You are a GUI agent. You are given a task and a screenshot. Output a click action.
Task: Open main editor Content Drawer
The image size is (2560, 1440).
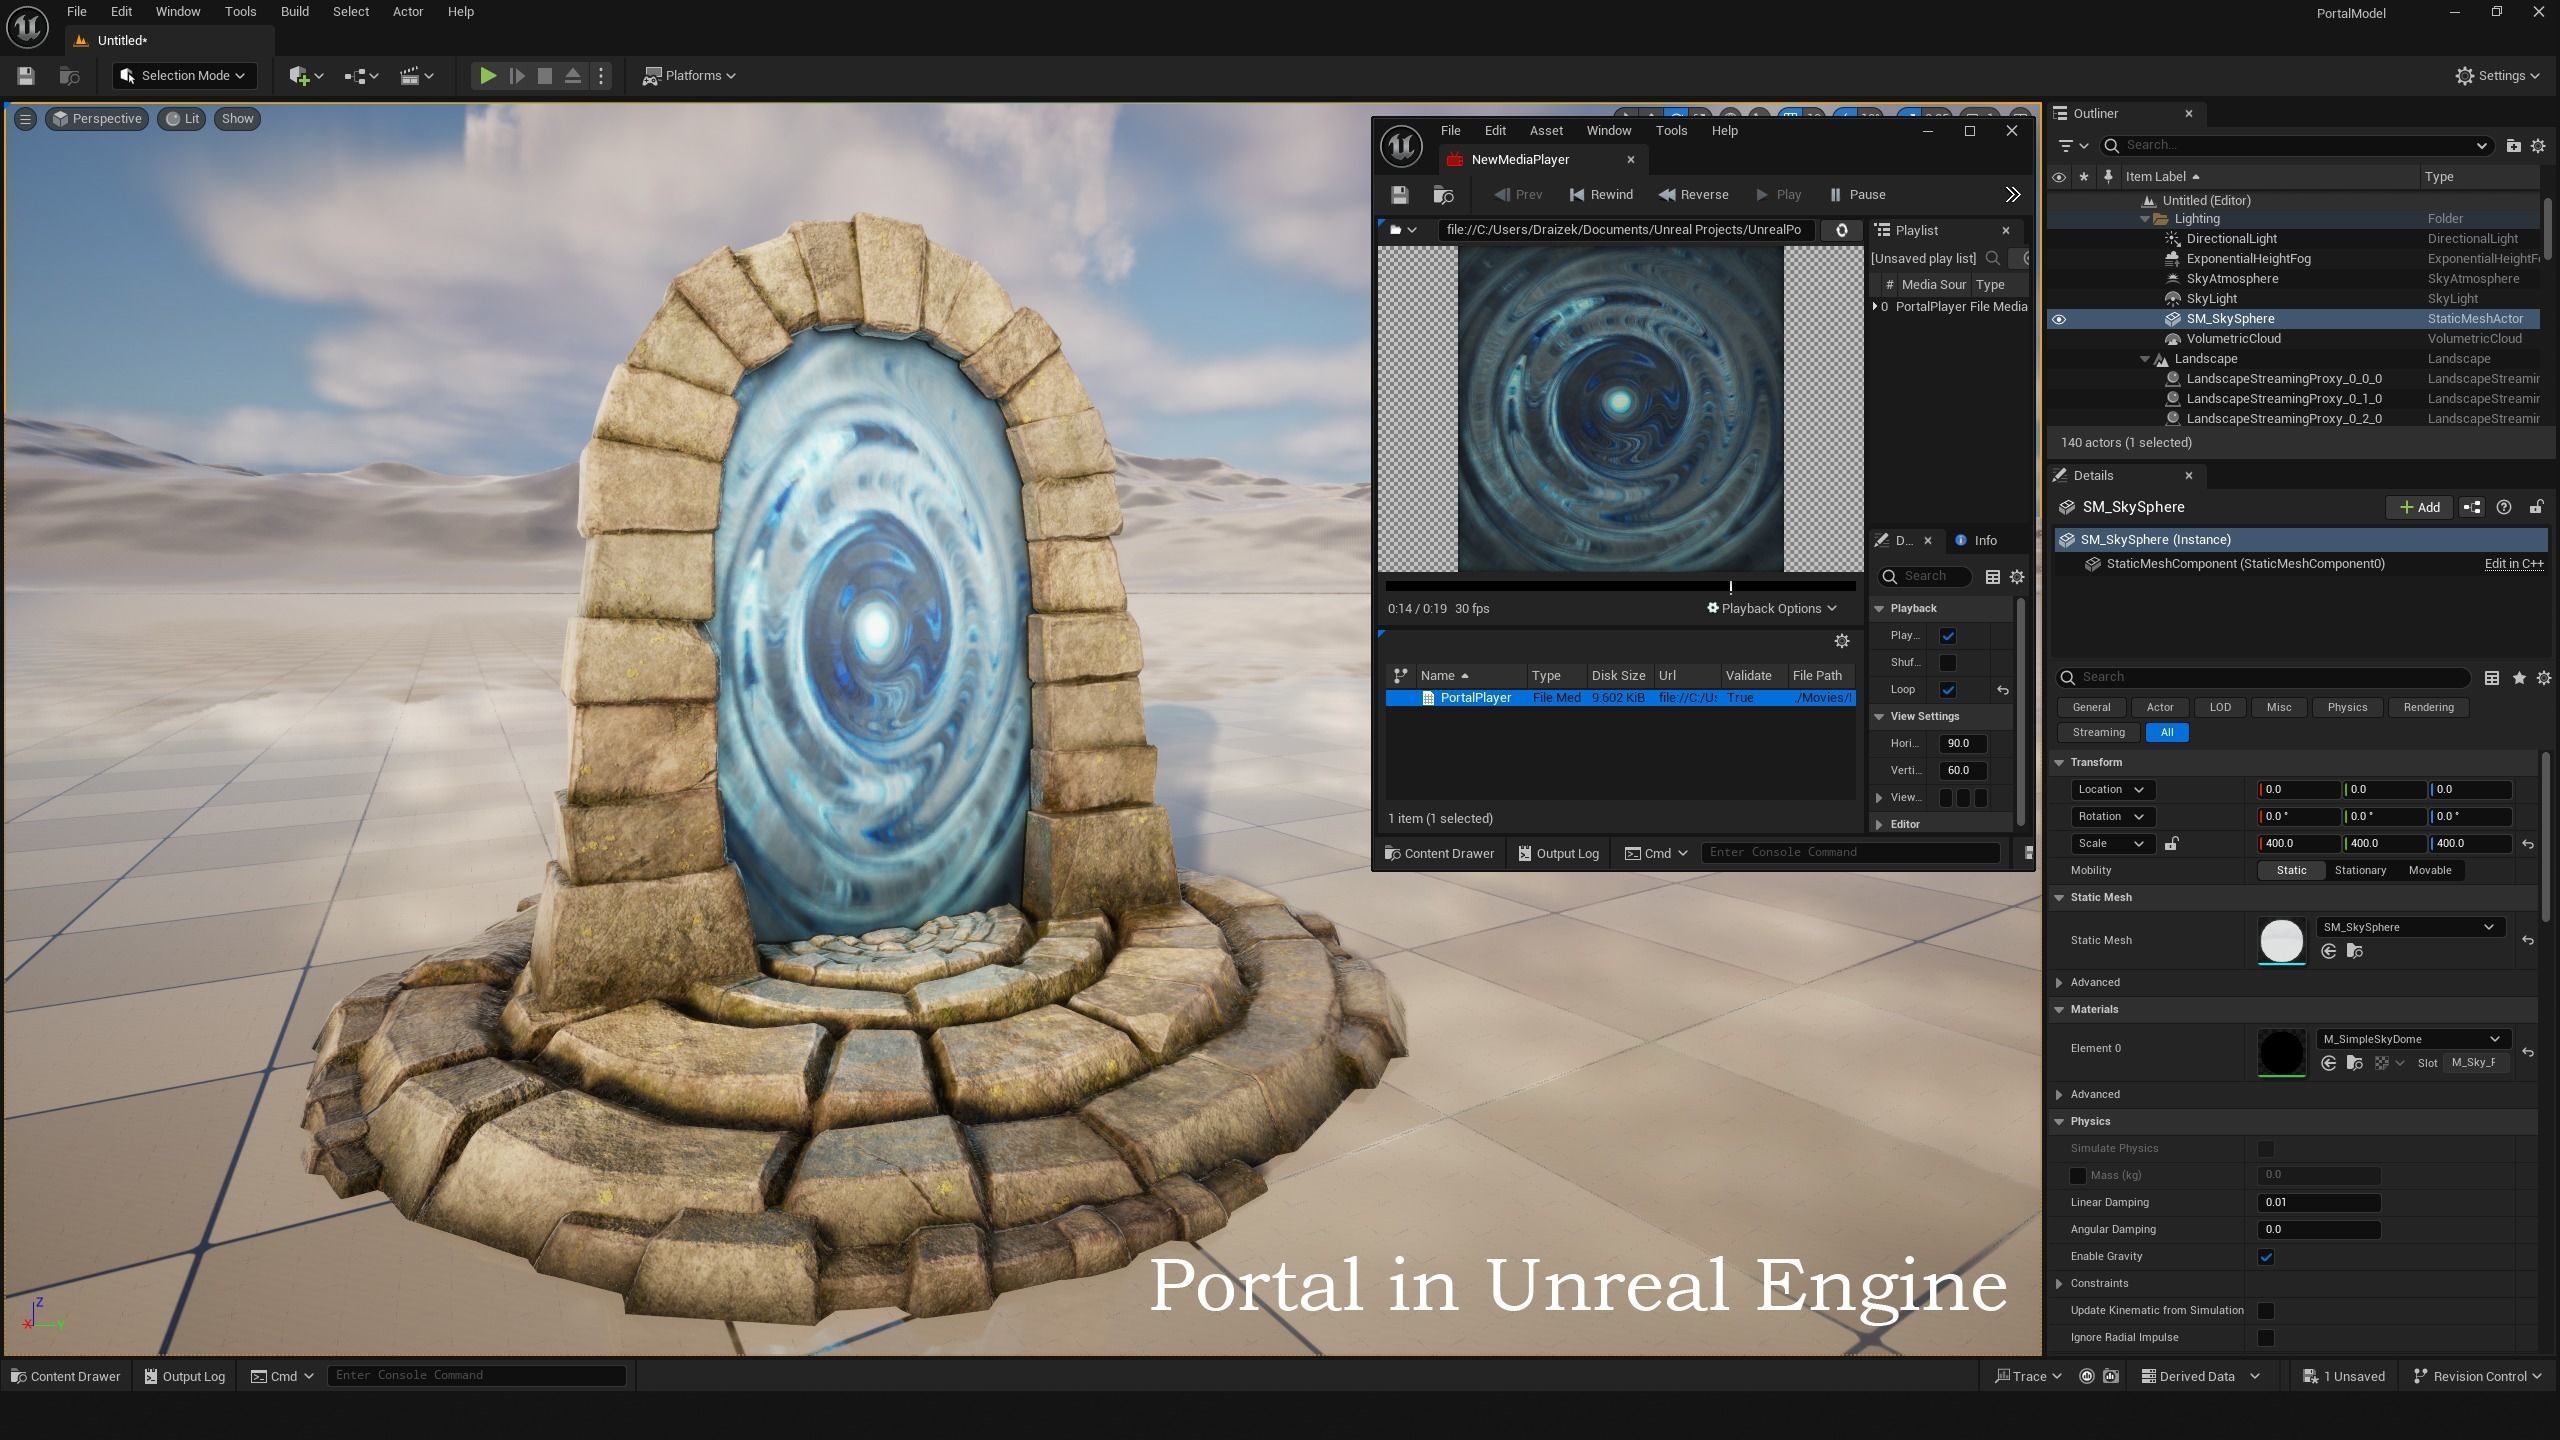click(66, 1377)
